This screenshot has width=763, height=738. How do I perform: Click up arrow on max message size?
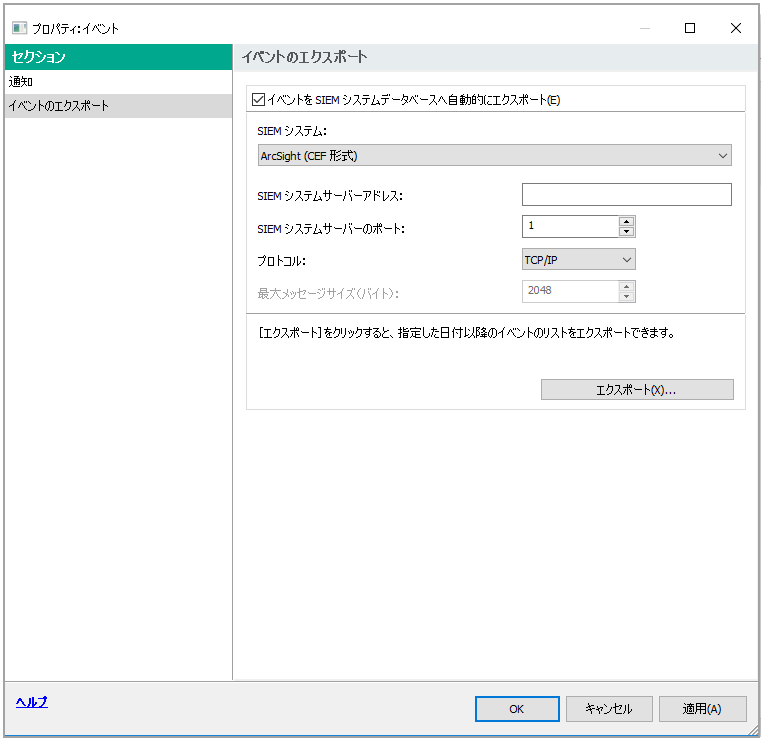click(x=627, y=286)
